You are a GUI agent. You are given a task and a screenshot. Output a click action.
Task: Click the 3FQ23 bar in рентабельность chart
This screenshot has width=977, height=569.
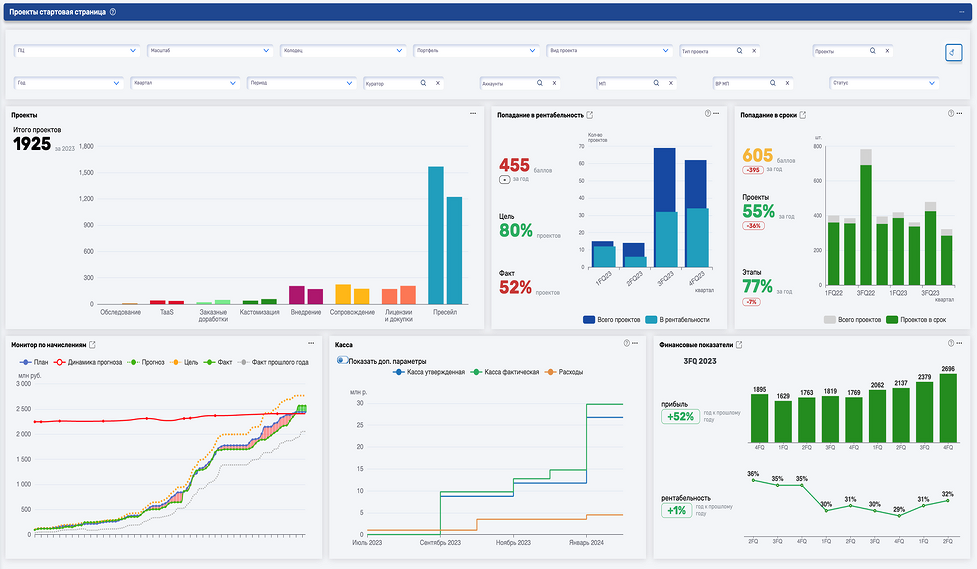(665, 208)
